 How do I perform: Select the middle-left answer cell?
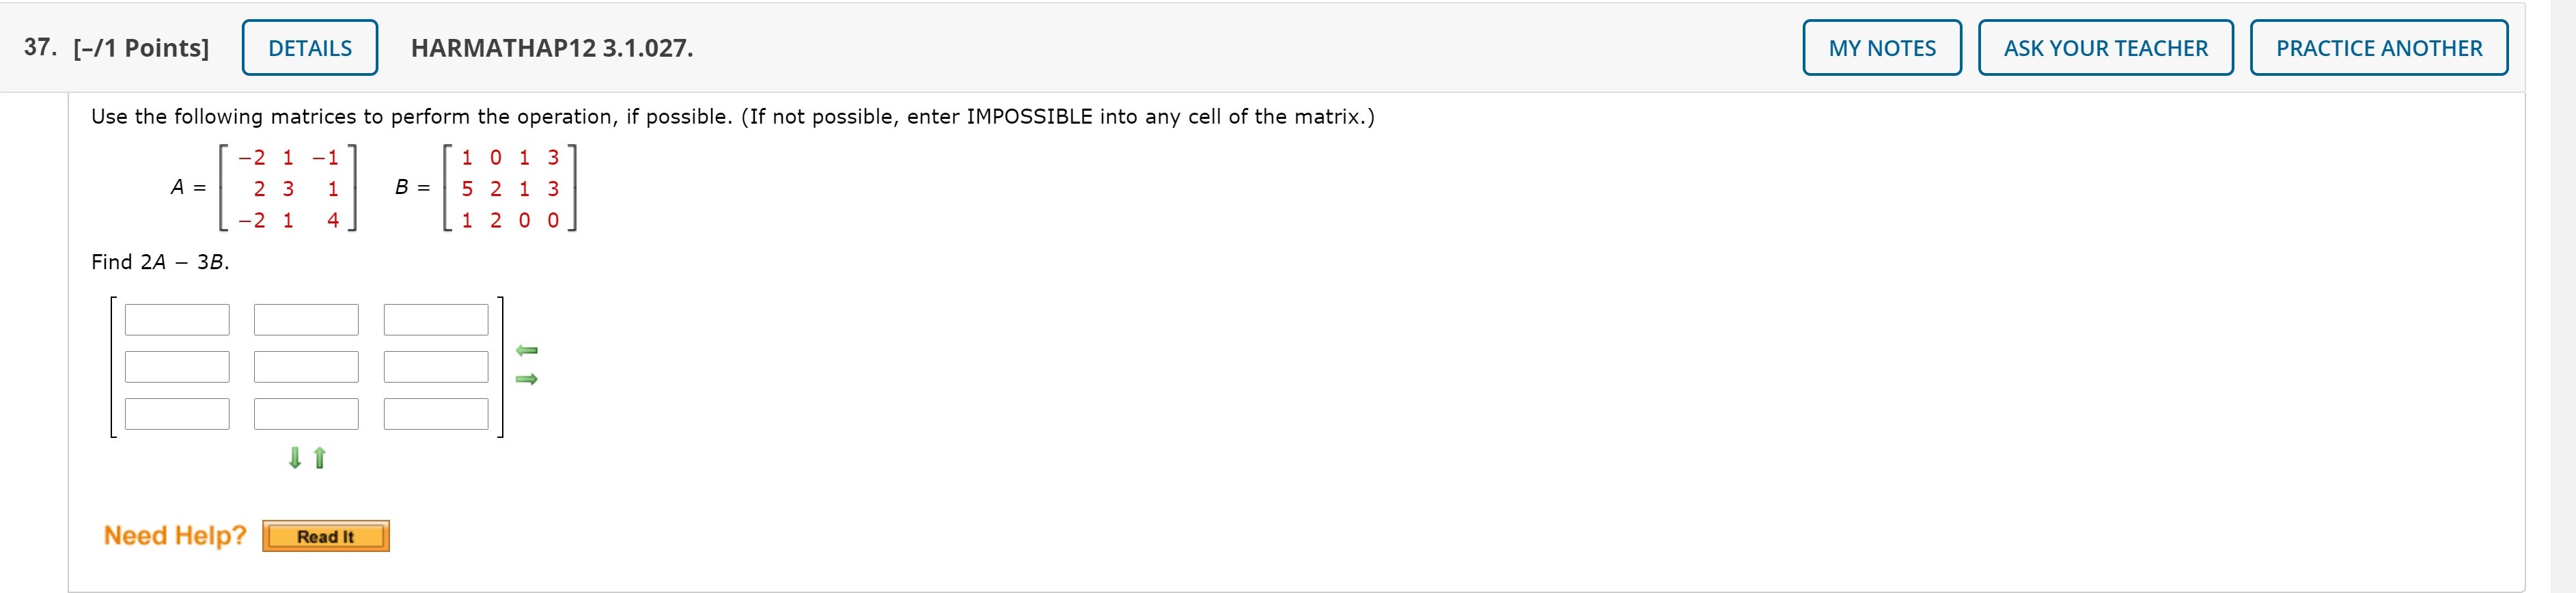[176, 366]
